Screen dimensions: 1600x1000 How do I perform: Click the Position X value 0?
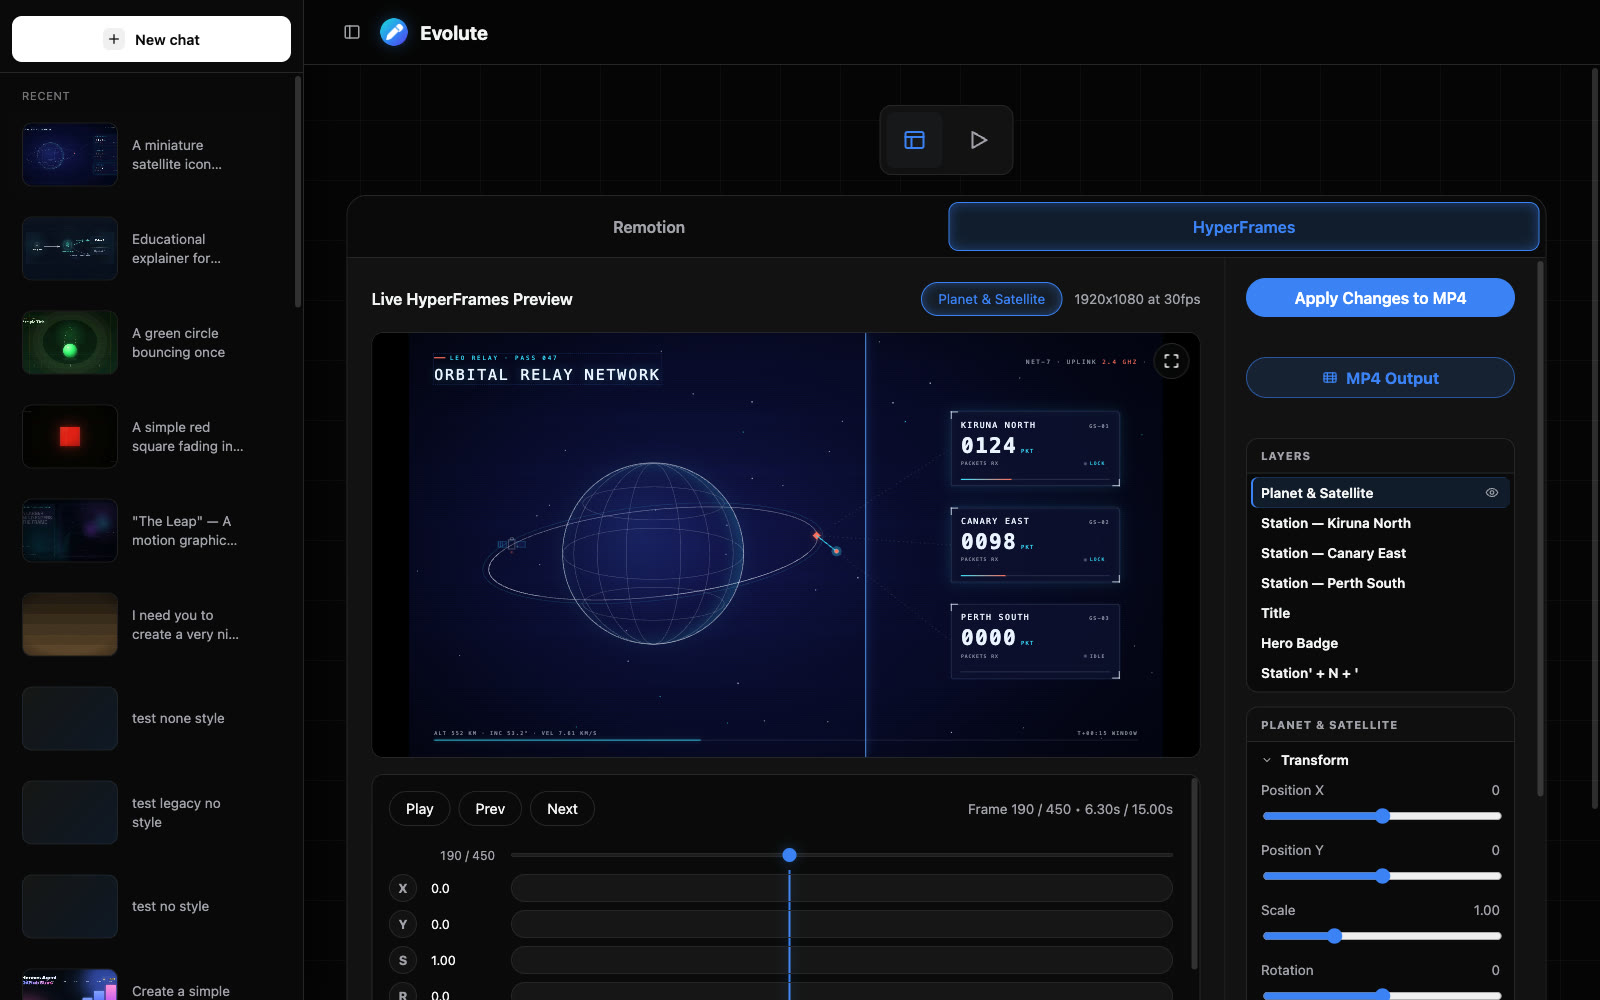click(1495, 790)
